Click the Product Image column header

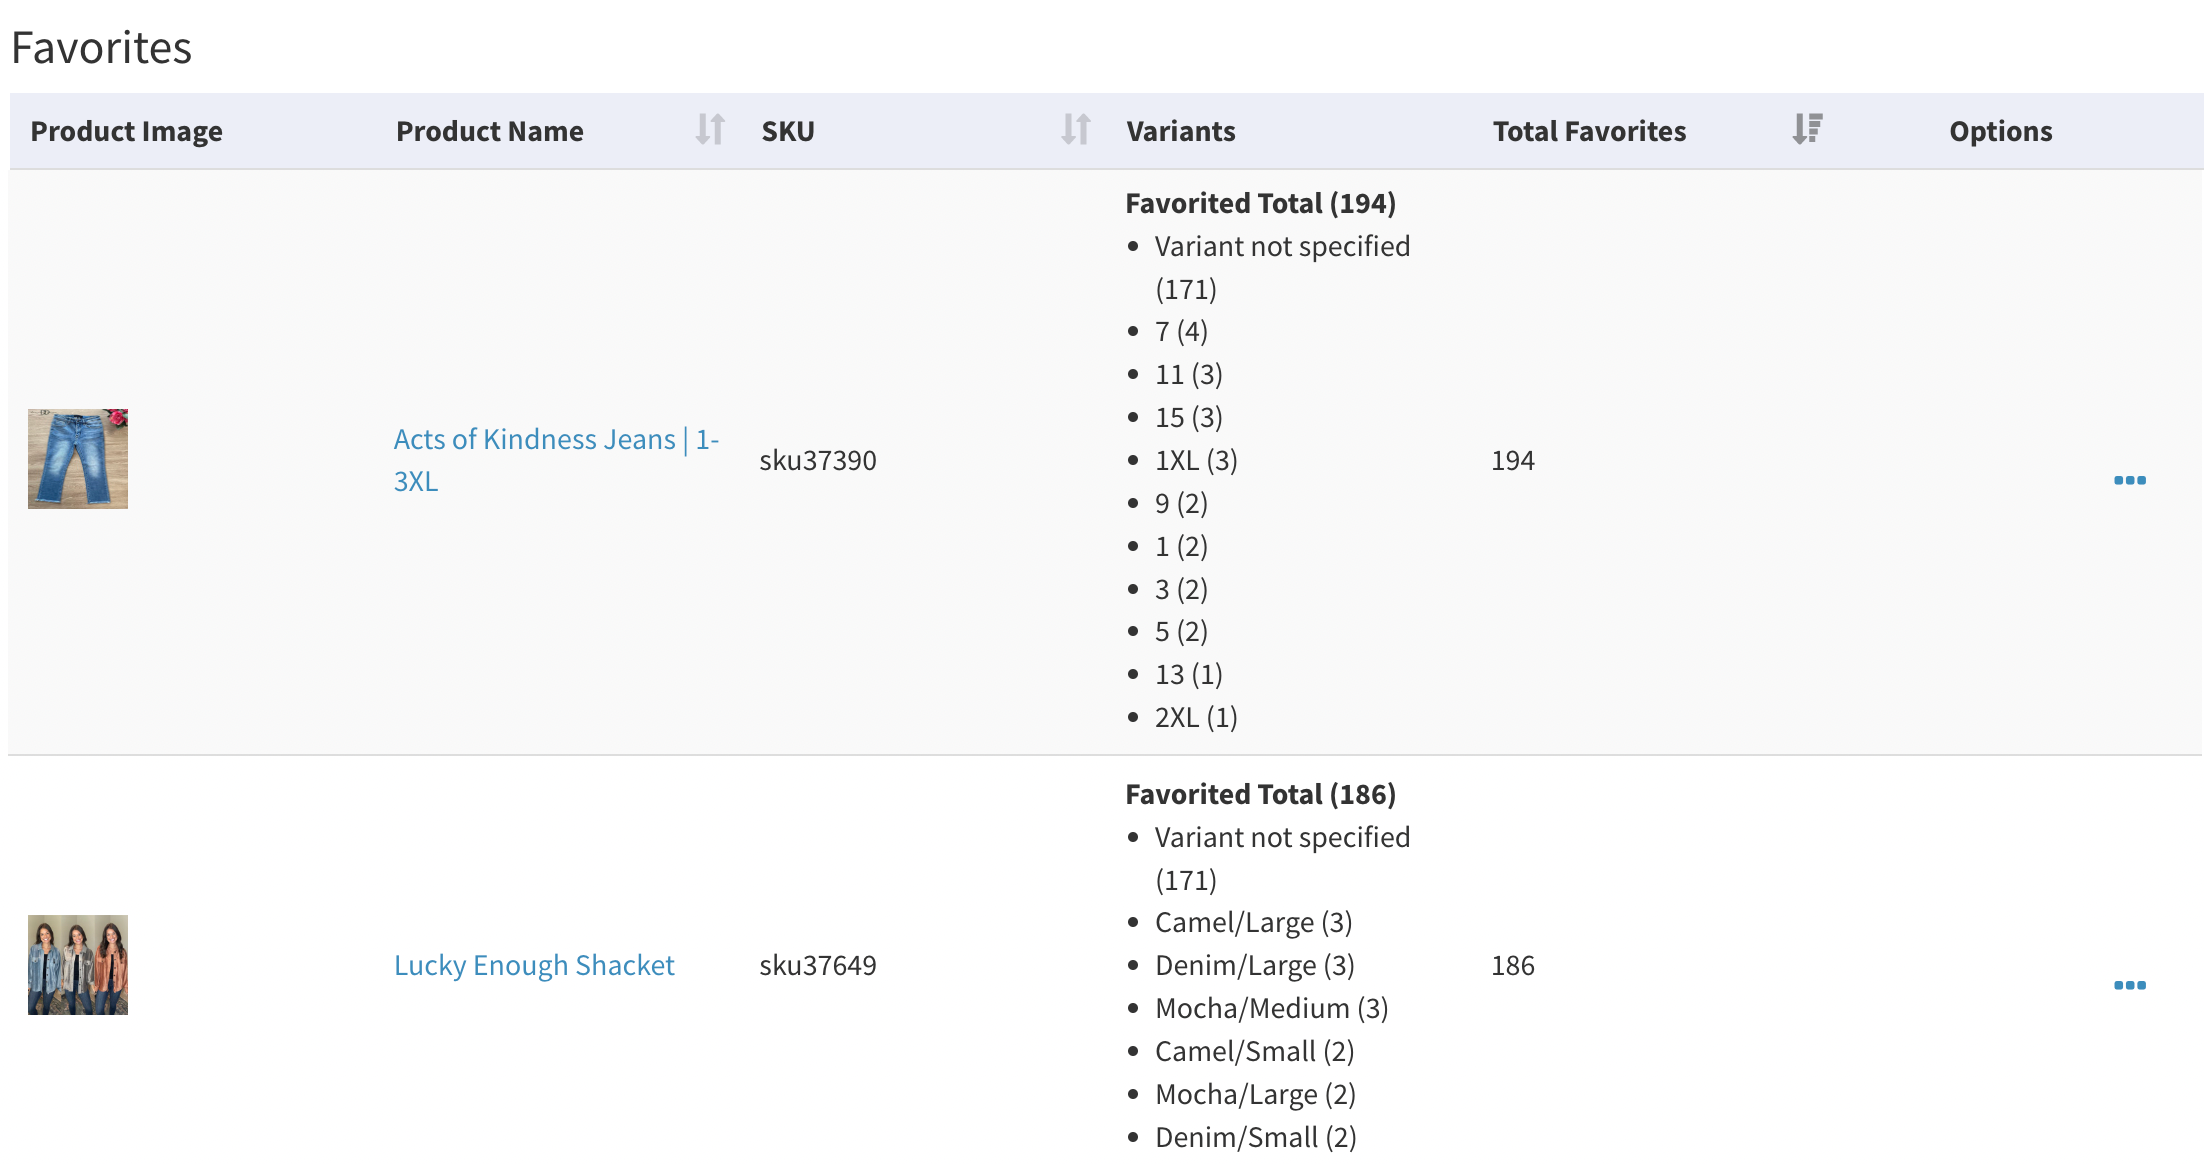point(126,132)
